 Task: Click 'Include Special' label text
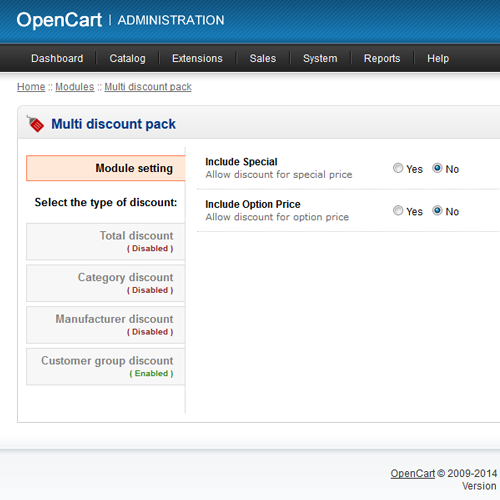(241, 162)
